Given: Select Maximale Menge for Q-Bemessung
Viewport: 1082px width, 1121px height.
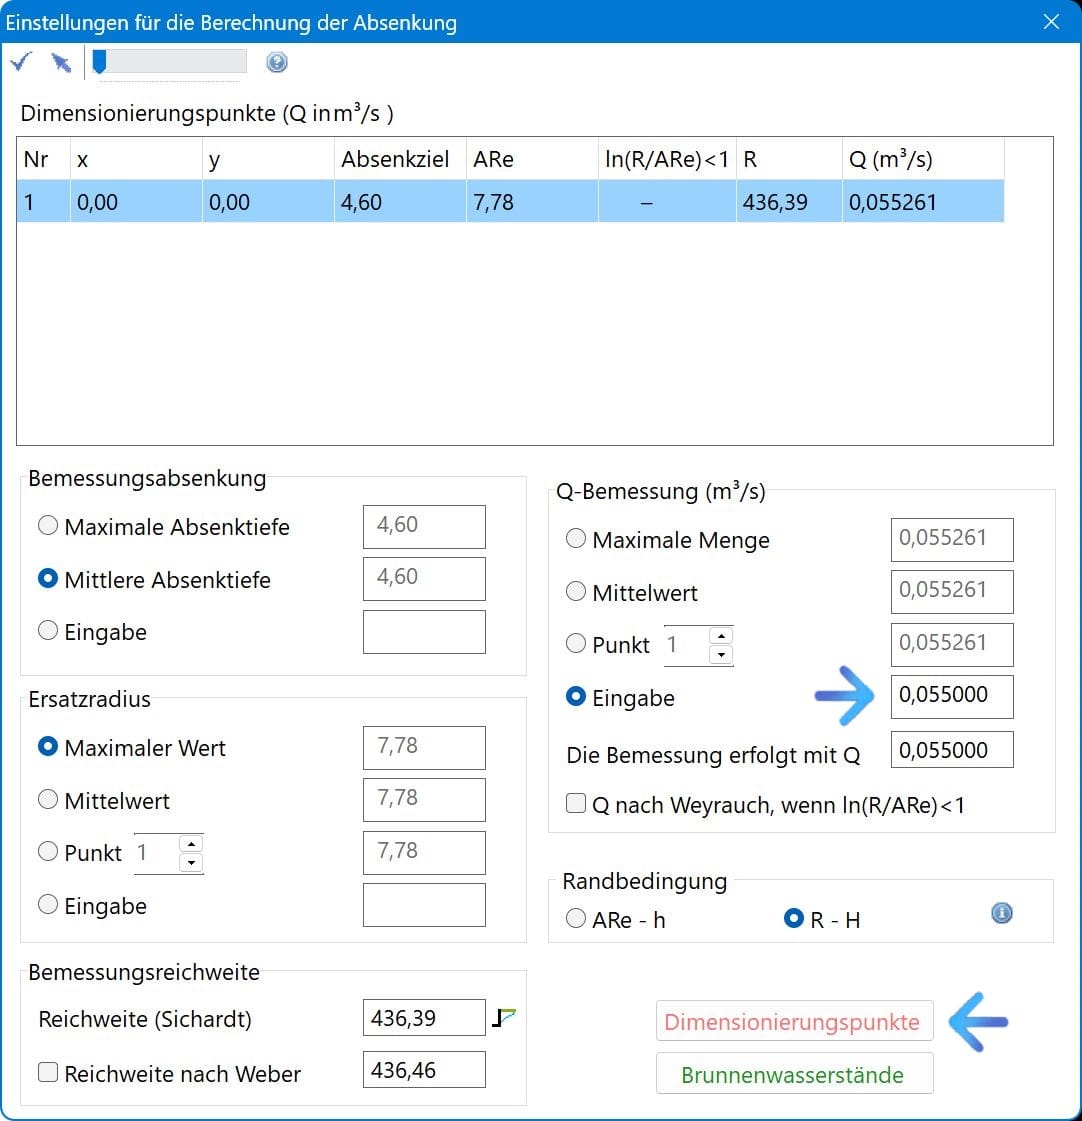Looking at the screenshot, I should tap(576, 539).
